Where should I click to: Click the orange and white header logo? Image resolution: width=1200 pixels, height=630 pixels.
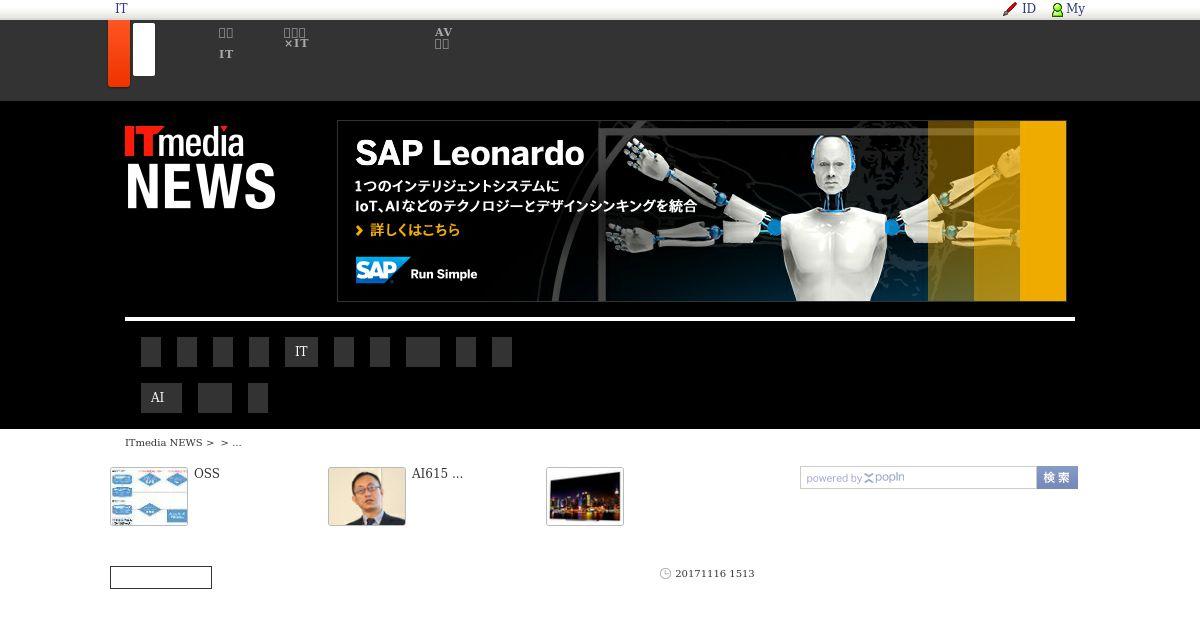coord(131,53)
